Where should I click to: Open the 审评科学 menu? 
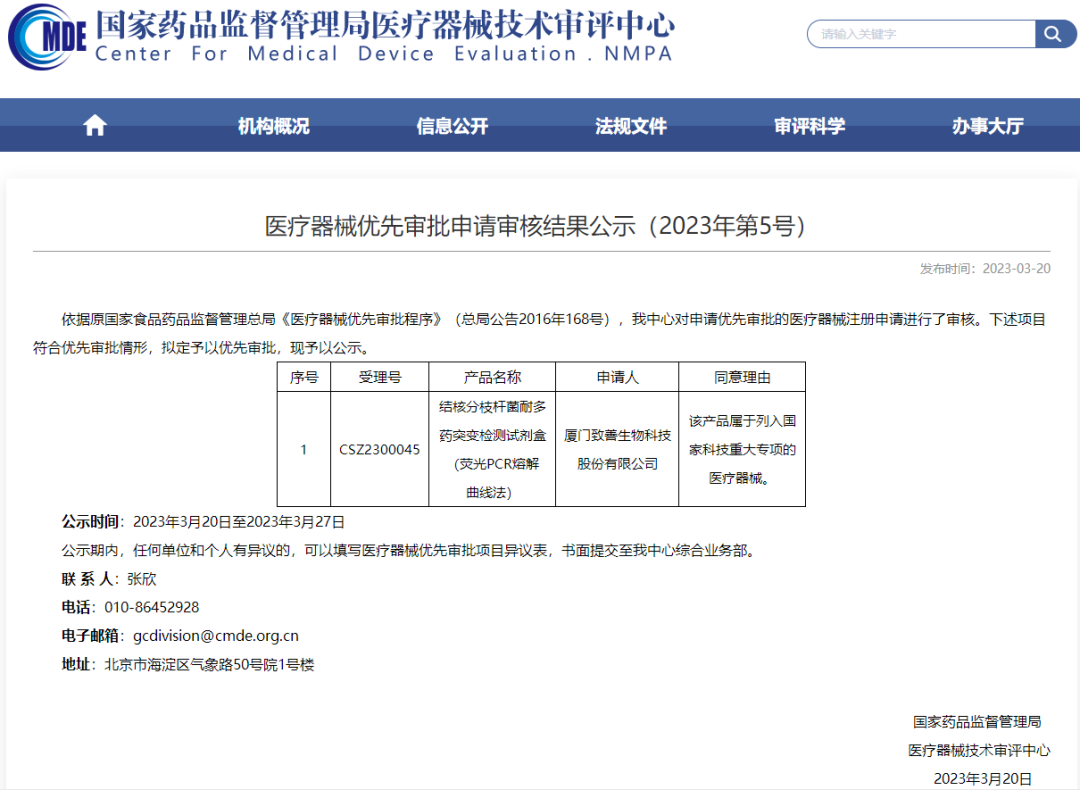tap(808, 124)
